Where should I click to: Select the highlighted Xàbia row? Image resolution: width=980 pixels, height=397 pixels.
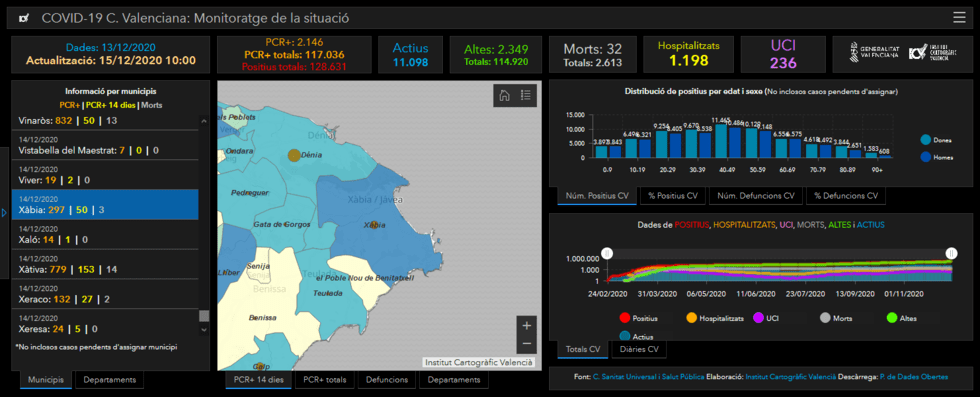[x=105, y=204]
